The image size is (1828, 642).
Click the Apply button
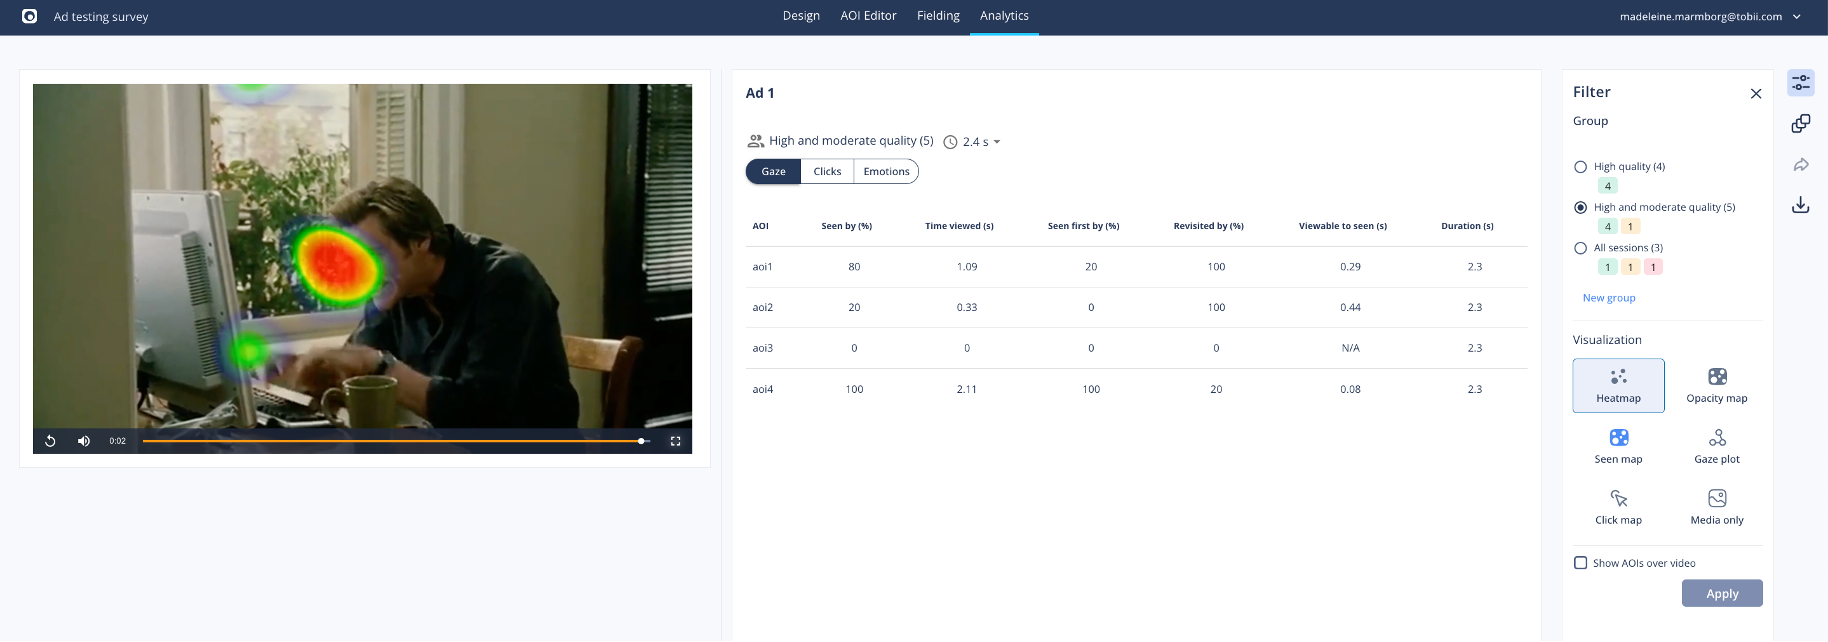pyautogui.click(x=1721, y=594)
